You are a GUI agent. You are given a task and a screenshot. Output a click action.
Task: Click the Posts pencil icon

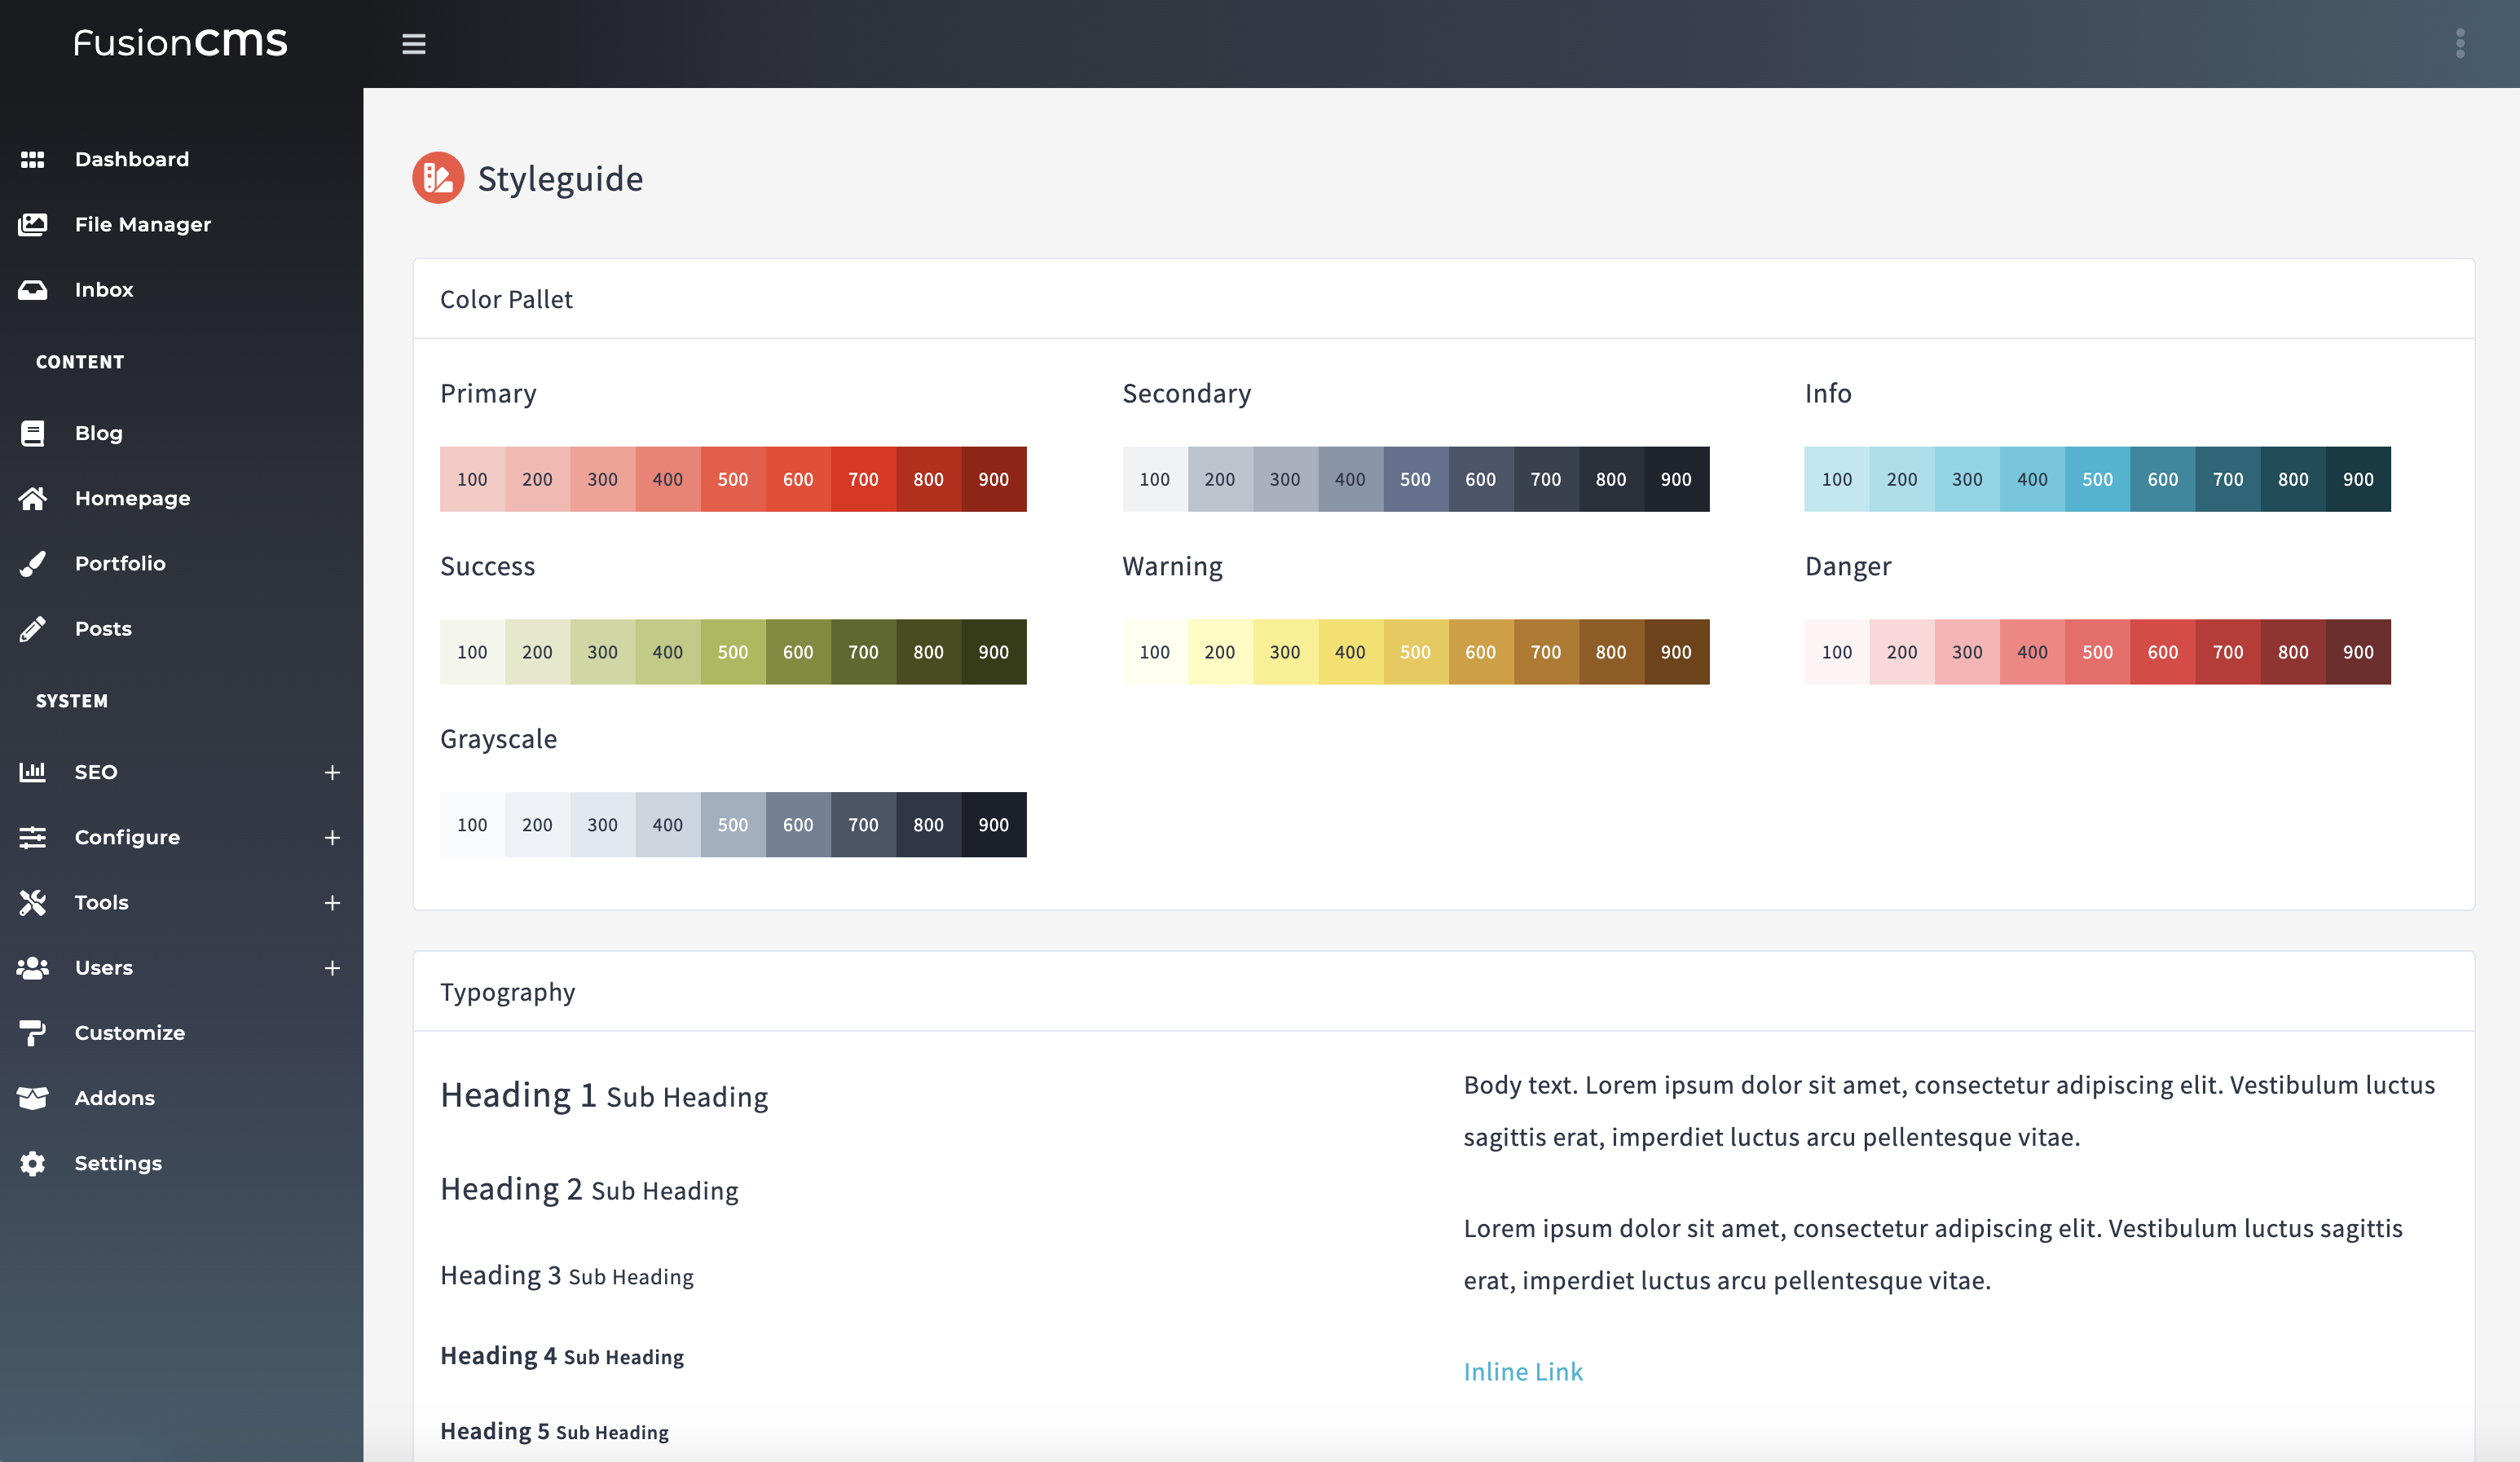click(x=32, y=628)
